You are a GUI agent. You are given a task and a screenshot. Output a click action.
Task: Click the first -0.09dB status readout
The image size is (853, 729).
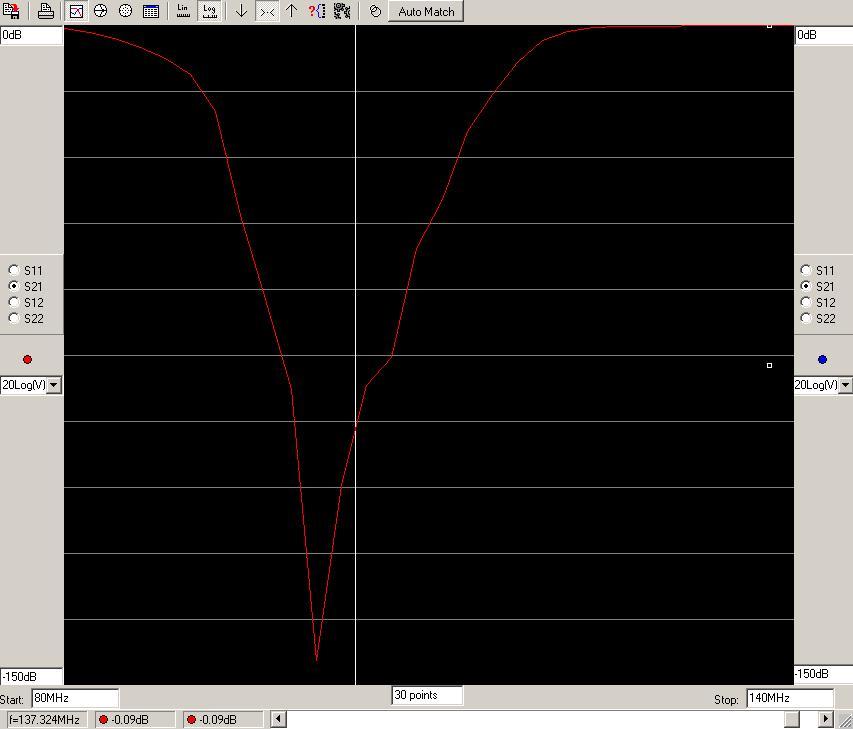click(x=135, y=719)
